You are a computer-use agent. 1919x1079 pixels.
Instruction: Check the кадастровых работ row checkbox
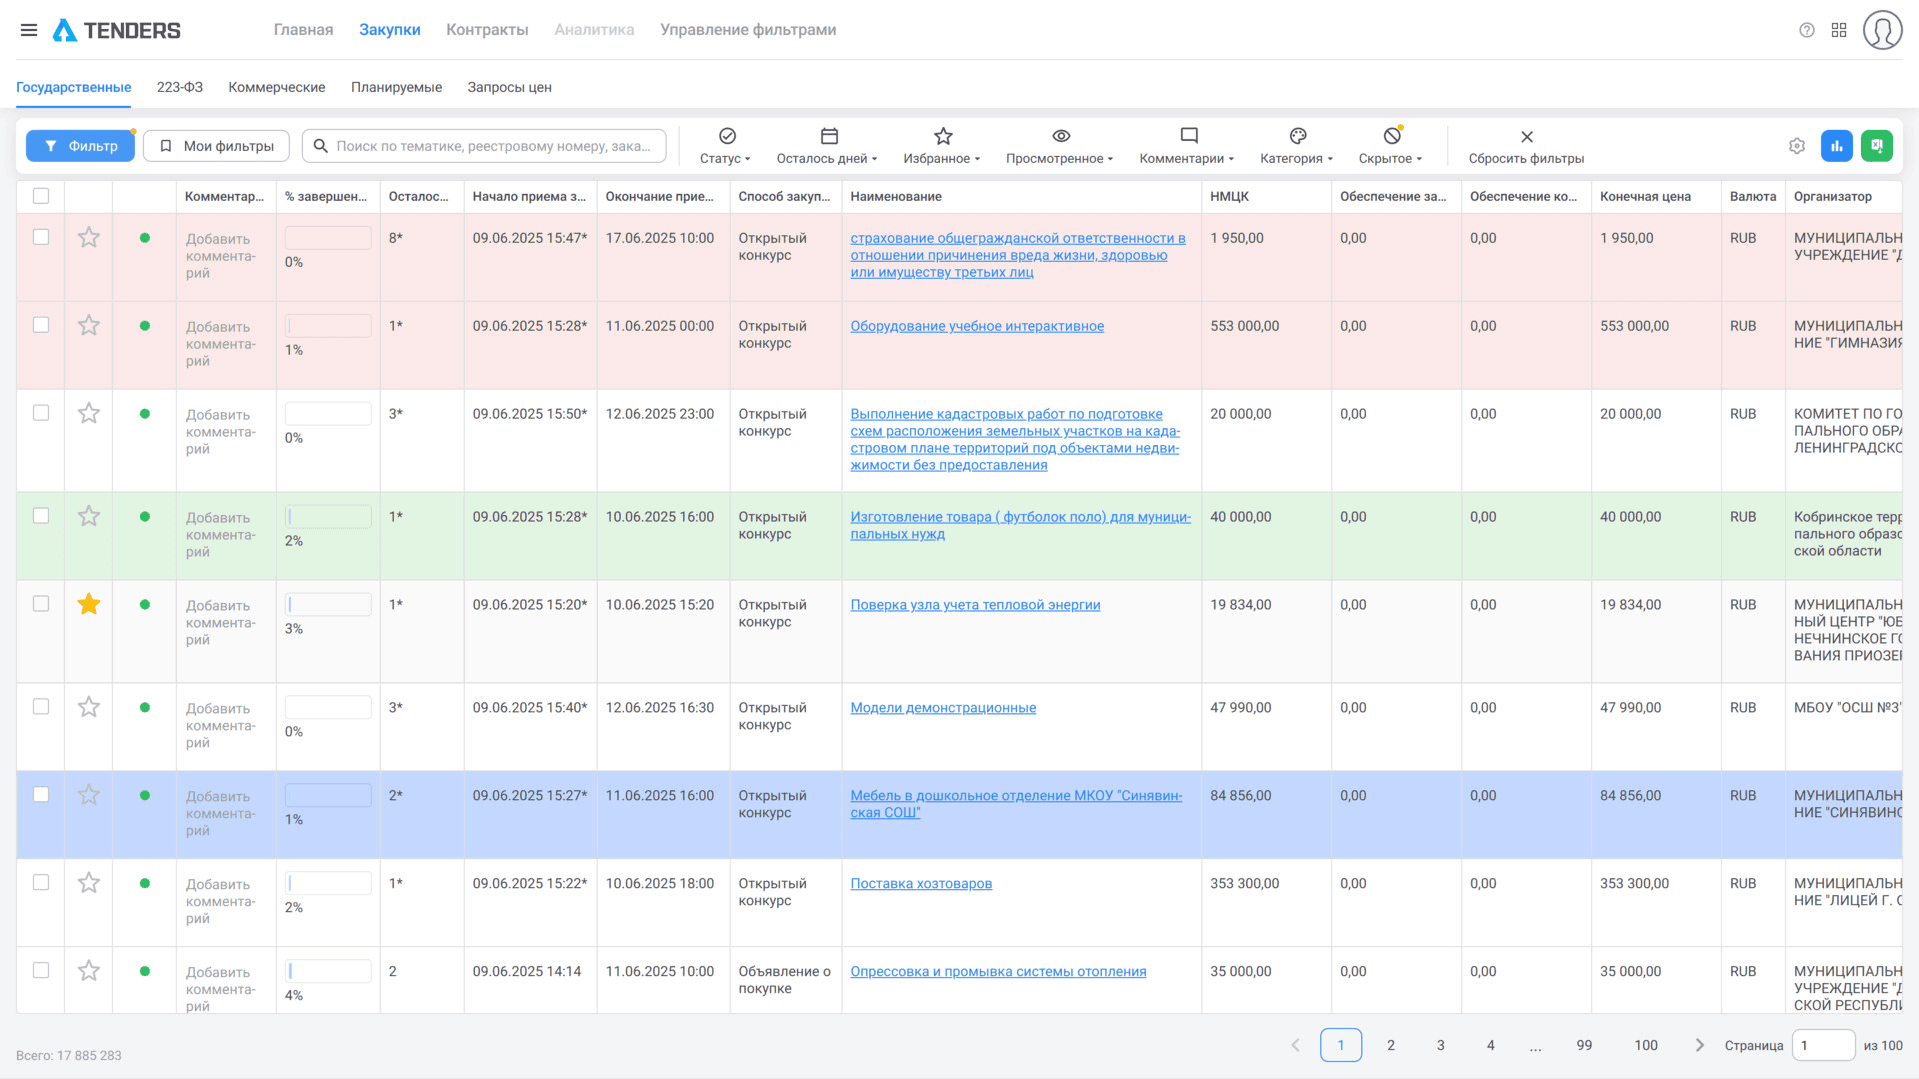[x=41, y=414]
